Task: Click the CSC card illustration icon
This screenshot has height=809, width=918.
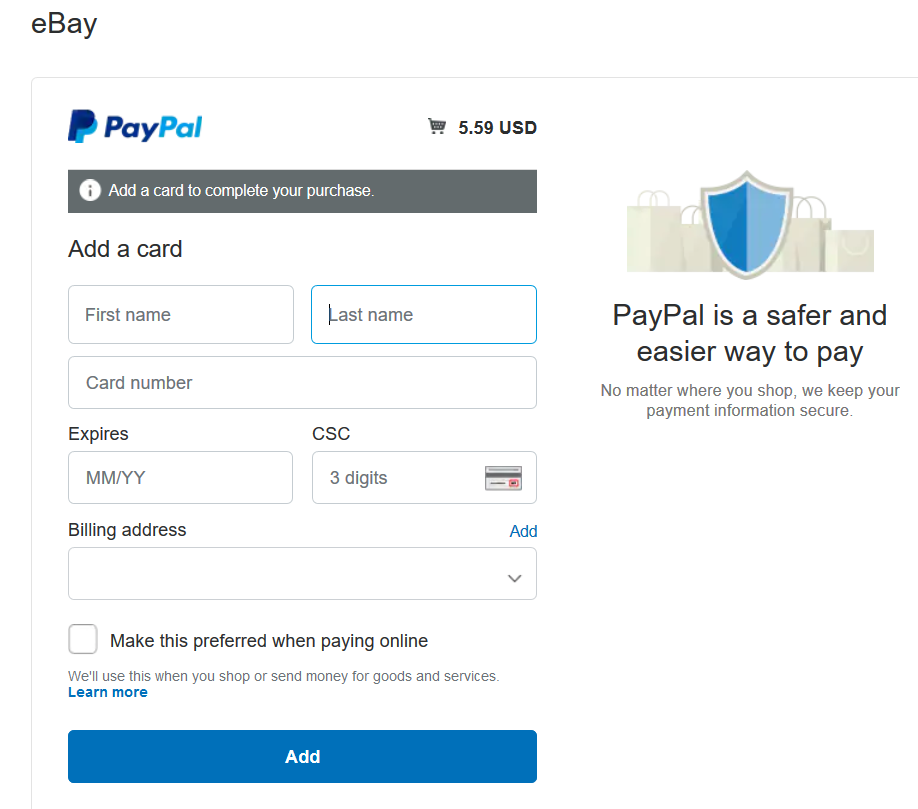Action: tap(503, 478)
